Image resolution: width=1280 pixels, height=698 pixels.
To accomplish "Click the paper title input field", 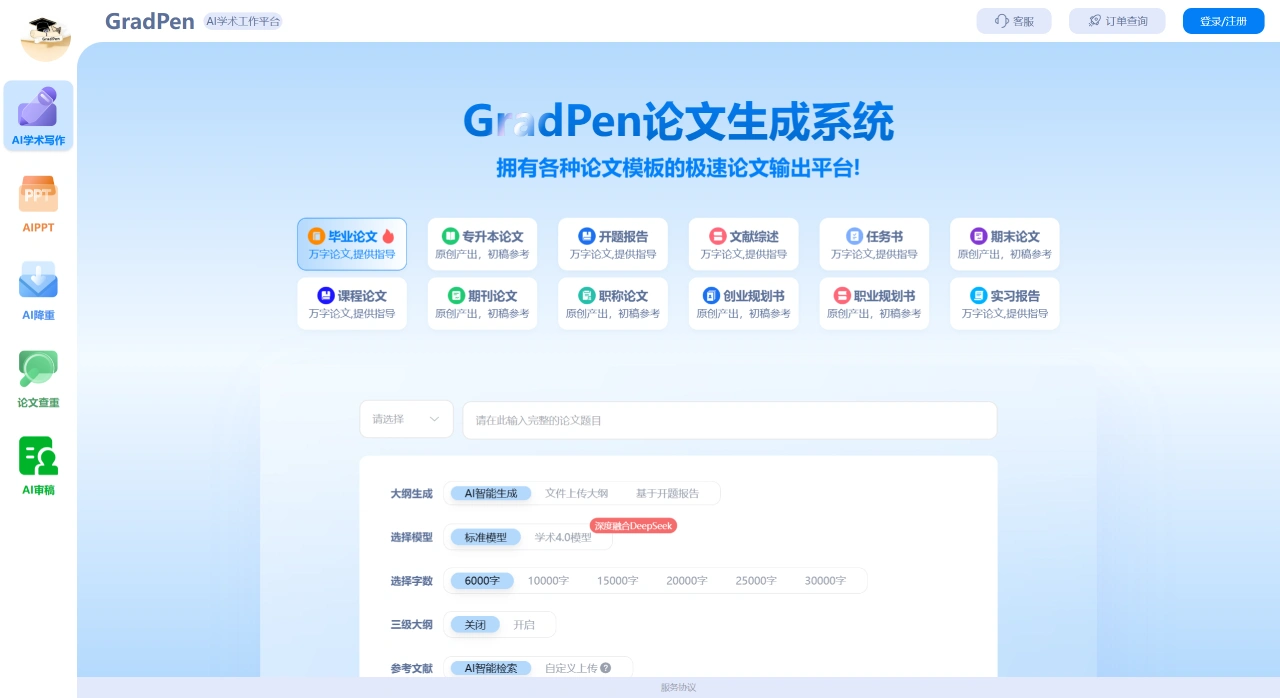I will click(730, 420).
